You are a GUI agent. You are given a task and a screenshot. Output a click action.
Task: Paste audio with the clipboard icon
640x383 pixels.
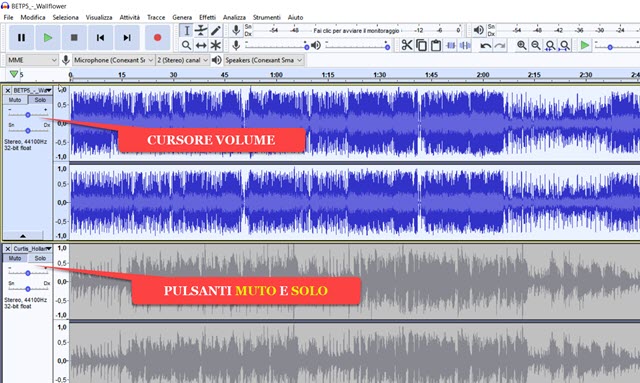click(x=436, y=45)
